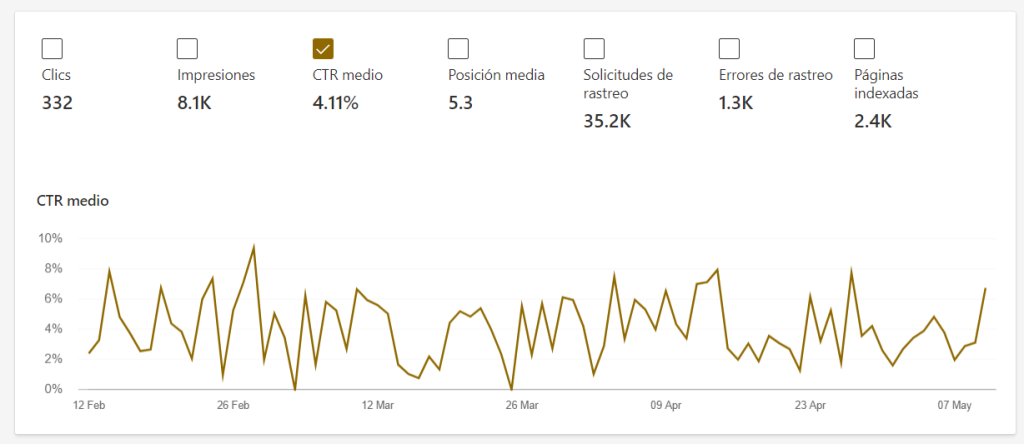Select the 4.11% average CTR figure

[x=335, y=102]
